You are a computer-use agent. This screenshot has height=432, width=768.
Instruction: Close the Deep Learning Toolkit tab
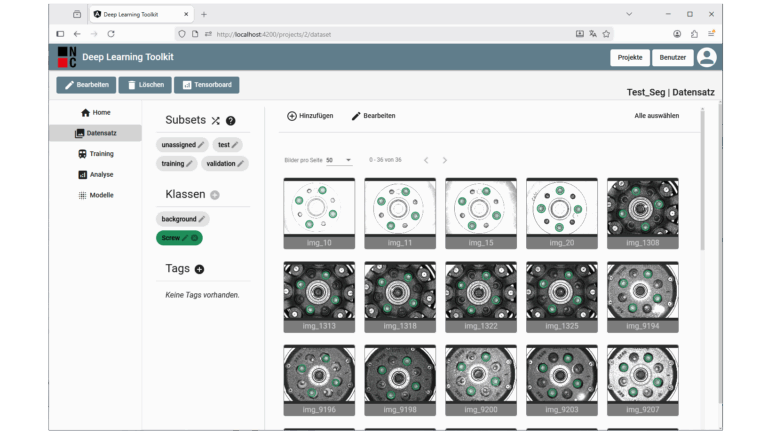[x=186, y=14]
